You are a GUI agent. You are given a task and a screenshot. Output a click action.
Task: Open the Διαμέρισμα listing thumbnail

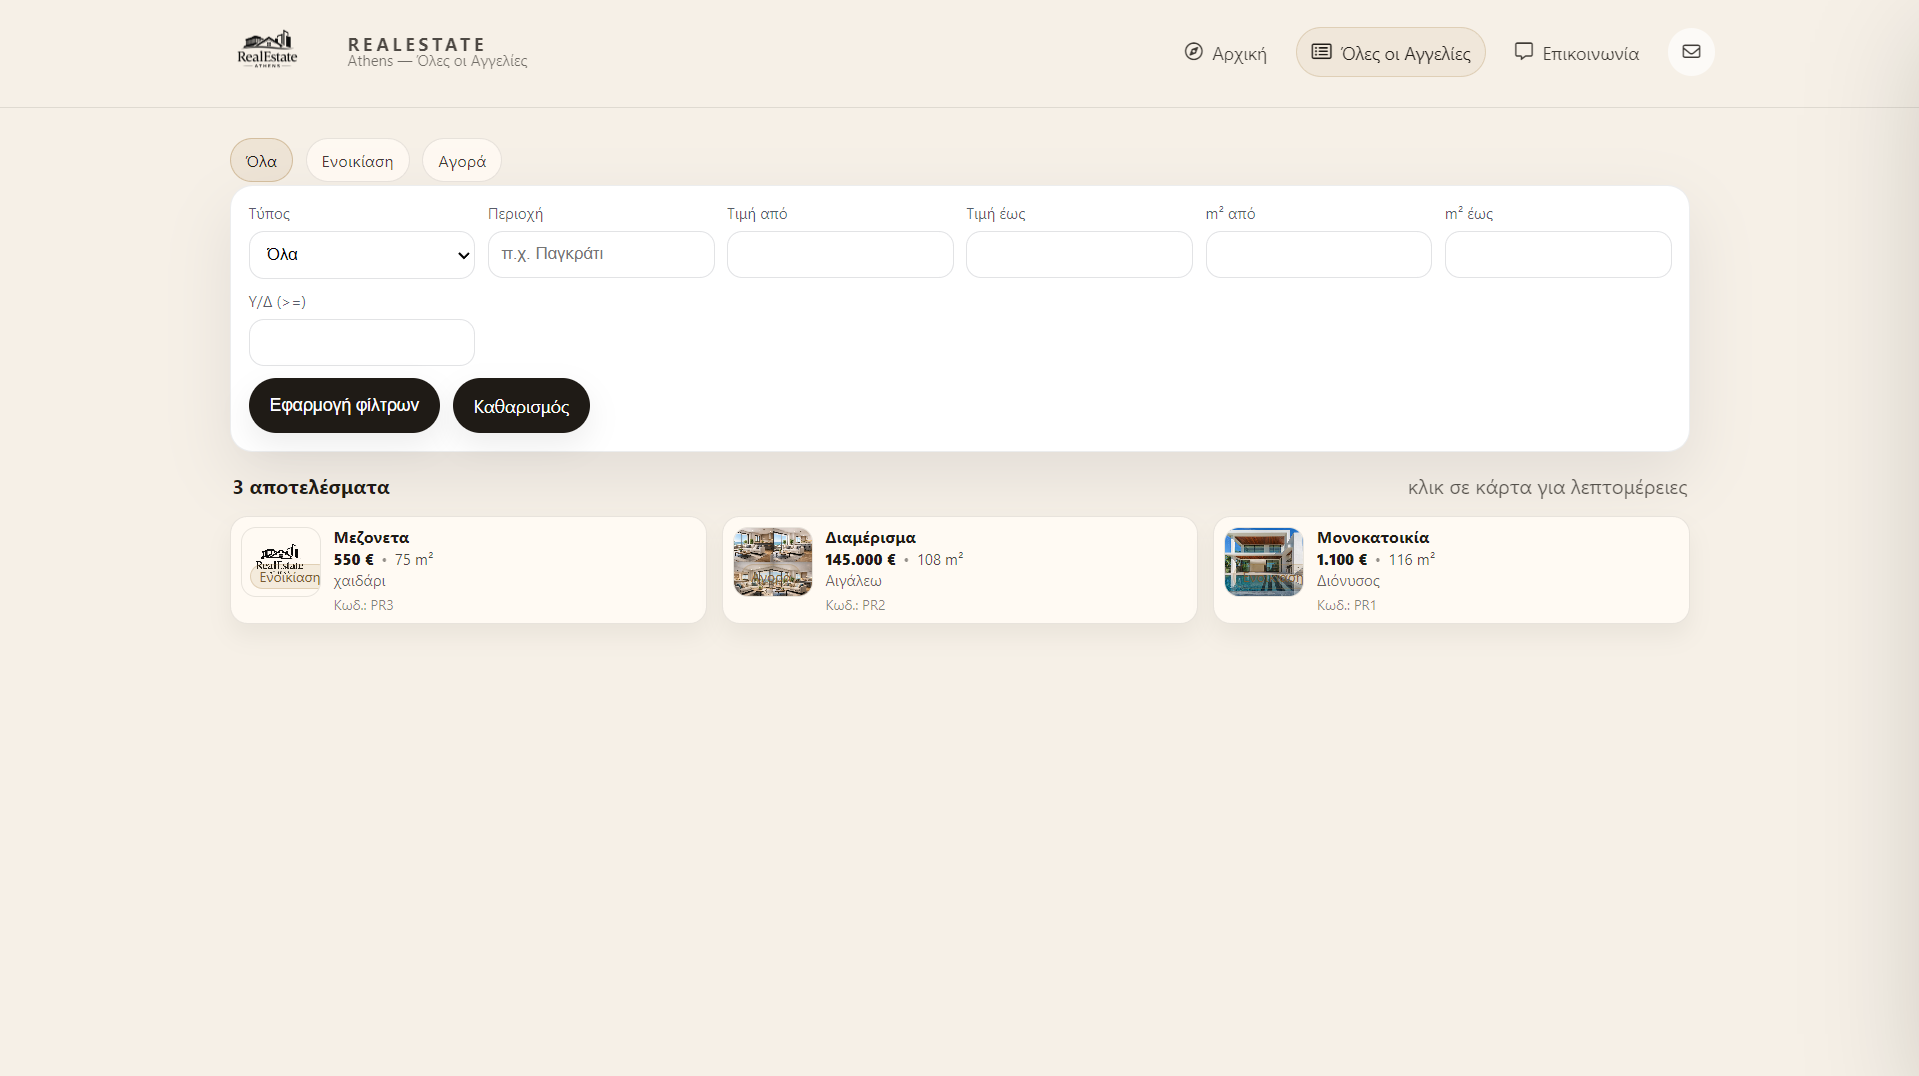click(772, 562)
